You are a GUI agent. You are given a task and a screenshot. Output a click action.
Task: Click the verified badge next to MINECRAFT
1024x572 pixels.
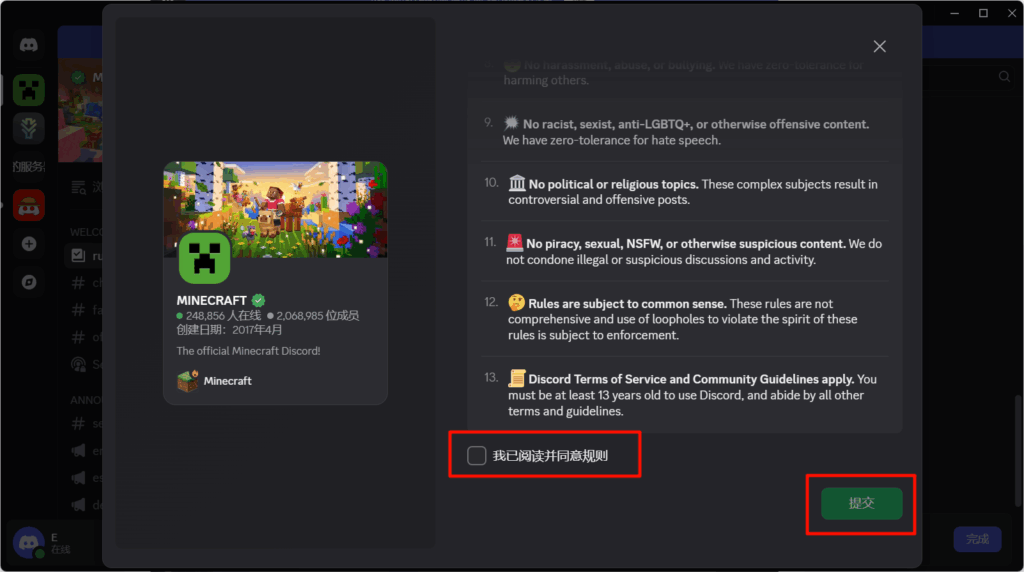point(259,300)
